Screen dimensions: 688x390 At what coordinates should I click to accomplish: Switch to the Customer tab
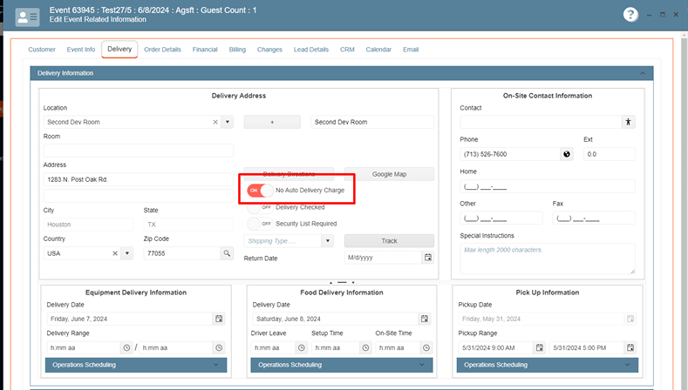42,50
